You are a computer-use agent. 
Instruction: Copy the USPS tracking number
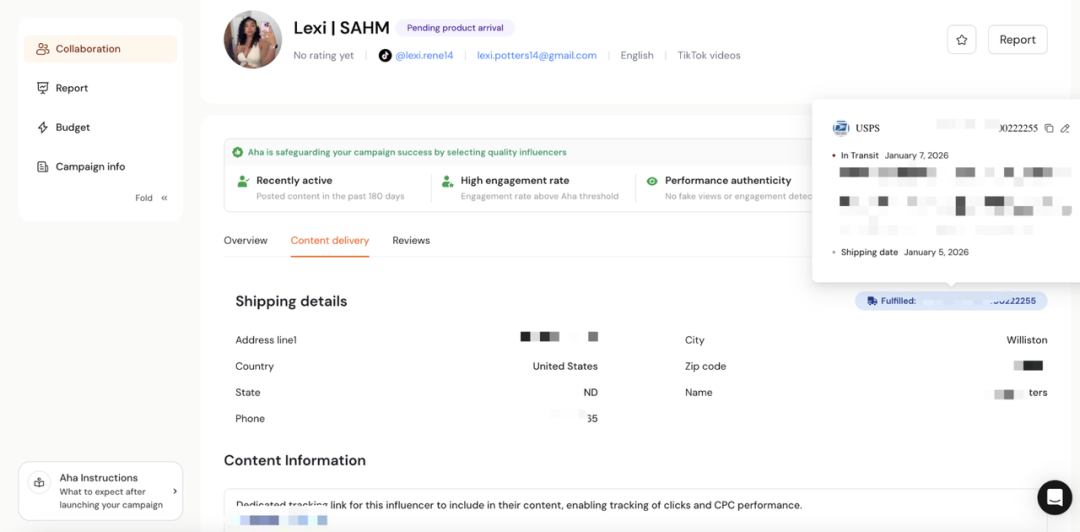point(1048,128)
